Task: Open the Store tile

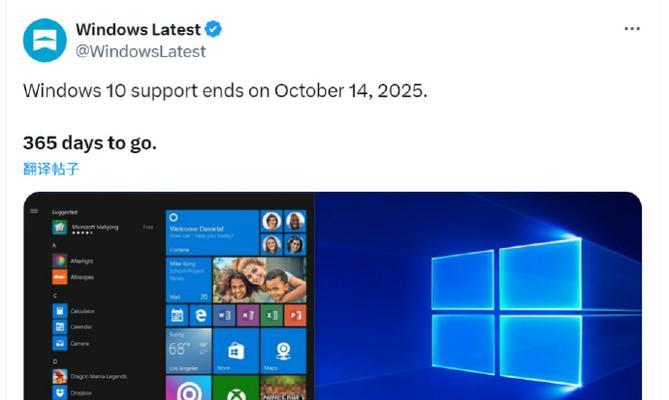Action: coord(236,351)
